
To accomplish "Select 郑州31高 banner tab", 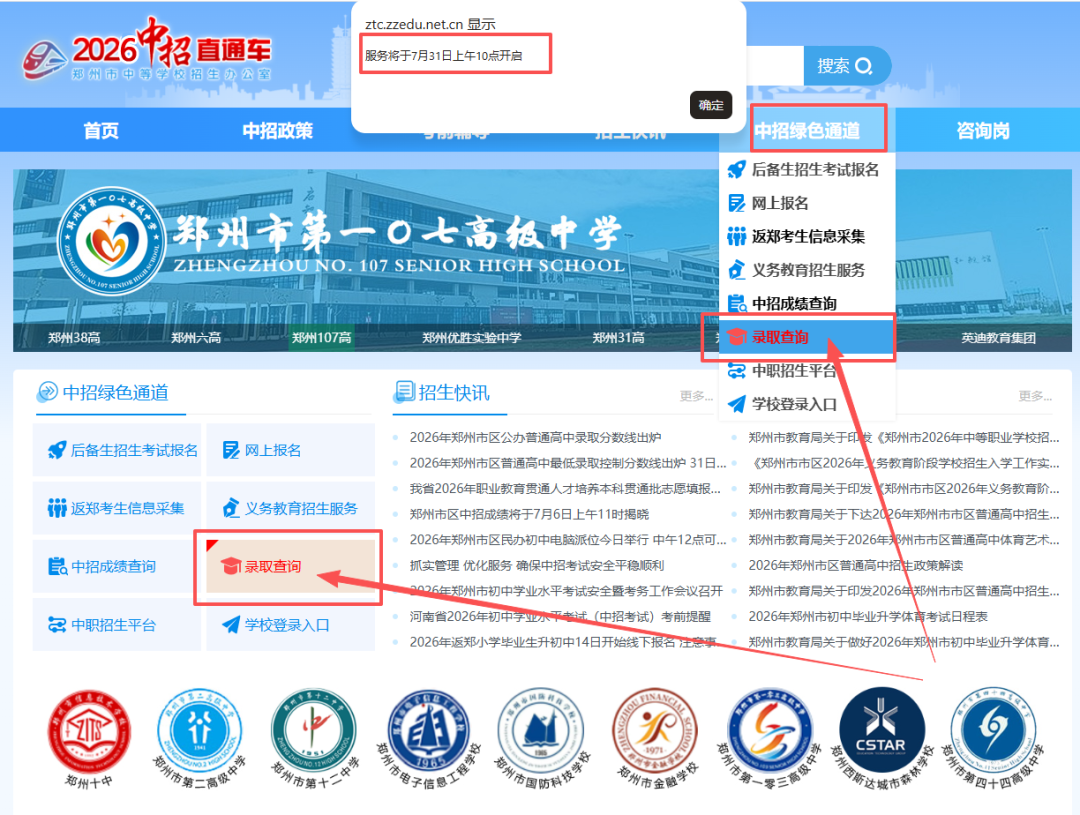I will tap(619, 338).
